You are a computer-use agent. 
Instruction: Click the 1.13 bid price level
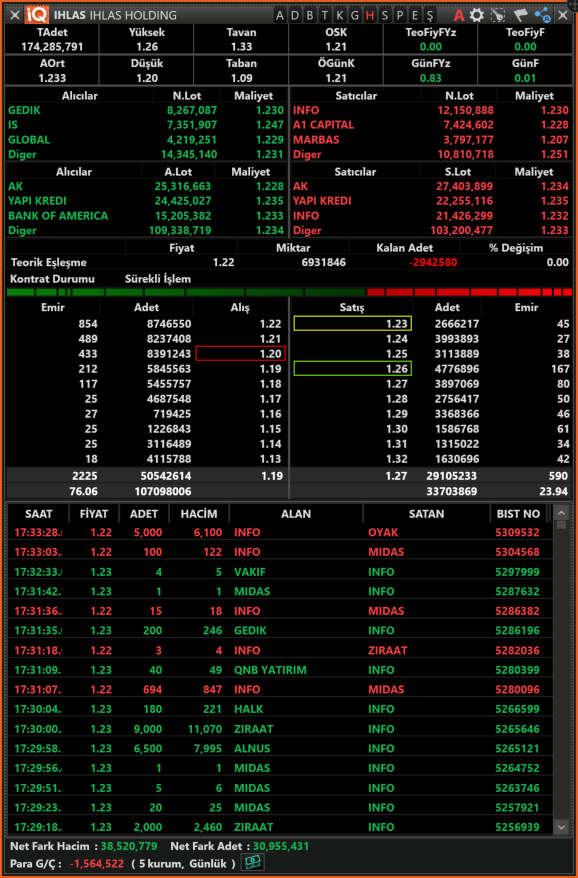pos(271,459)
